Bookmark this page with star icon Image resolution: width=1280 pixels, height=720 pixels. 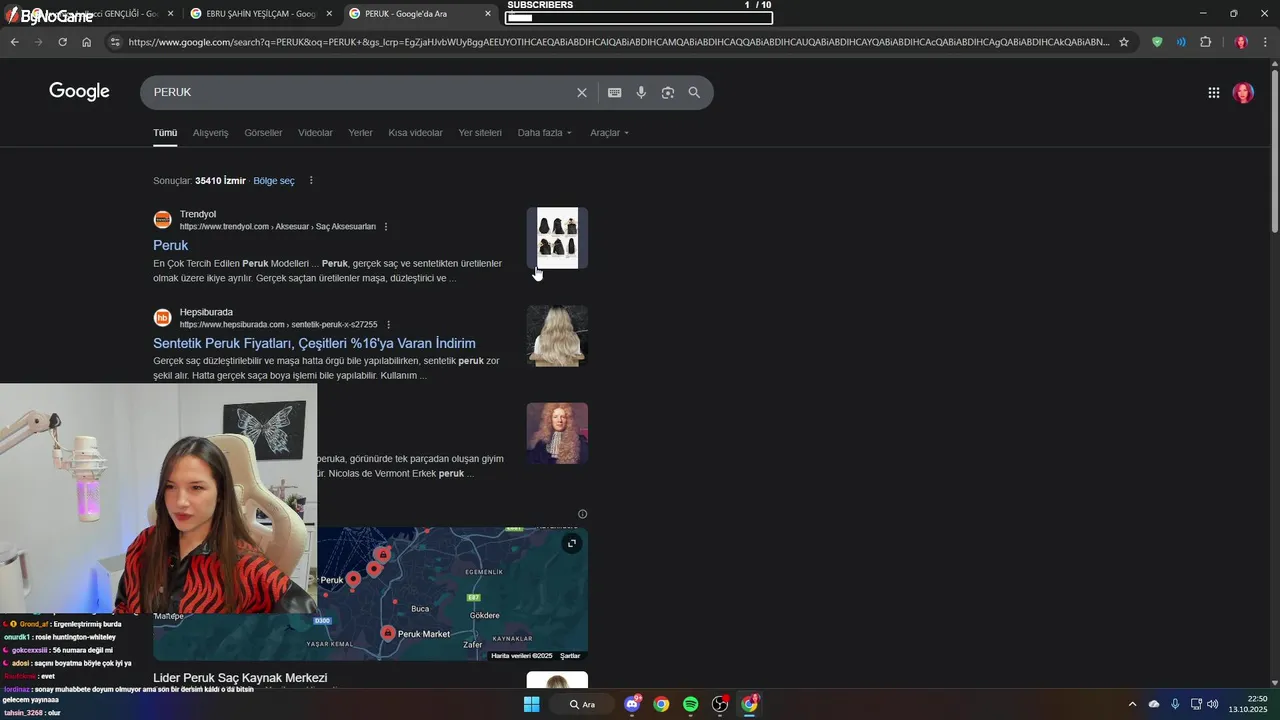(1124, 42)
